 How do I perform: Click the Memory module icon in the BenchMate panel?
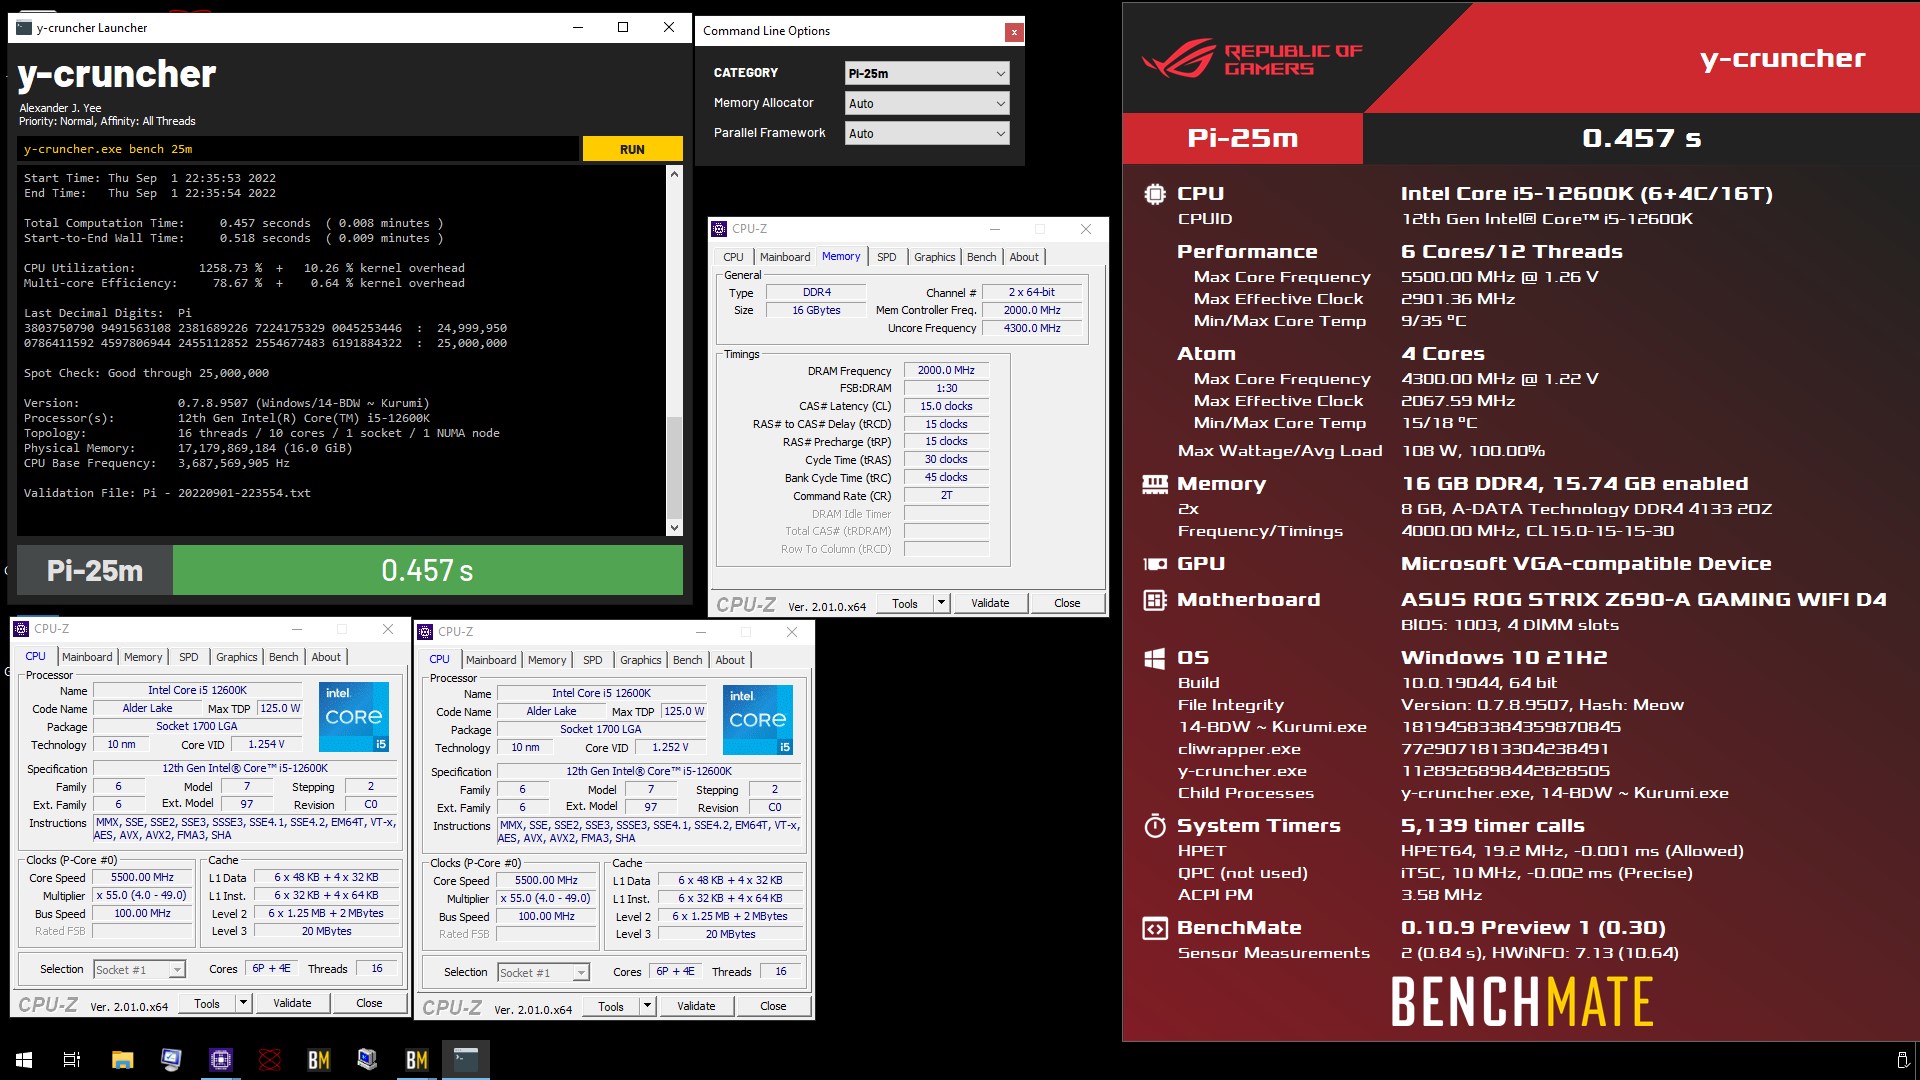(1155, 484)
